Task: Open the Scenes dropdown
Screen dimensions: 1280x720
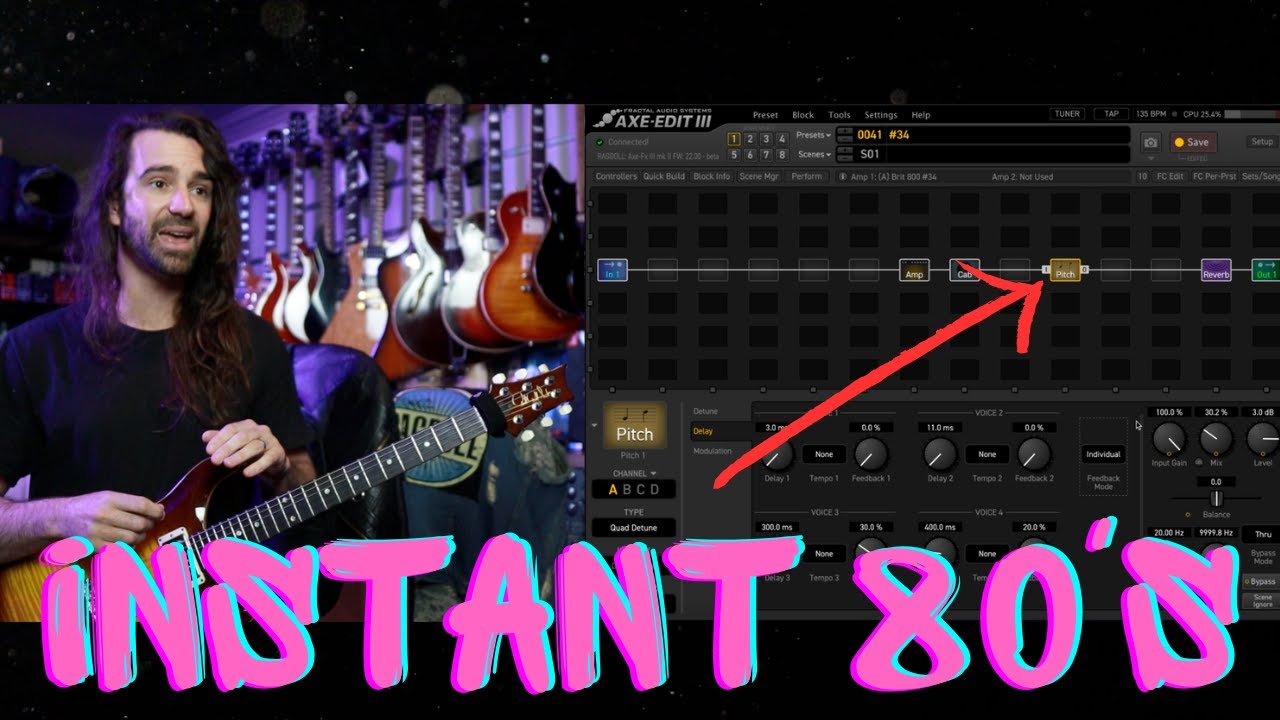Action: coord(814,155)
